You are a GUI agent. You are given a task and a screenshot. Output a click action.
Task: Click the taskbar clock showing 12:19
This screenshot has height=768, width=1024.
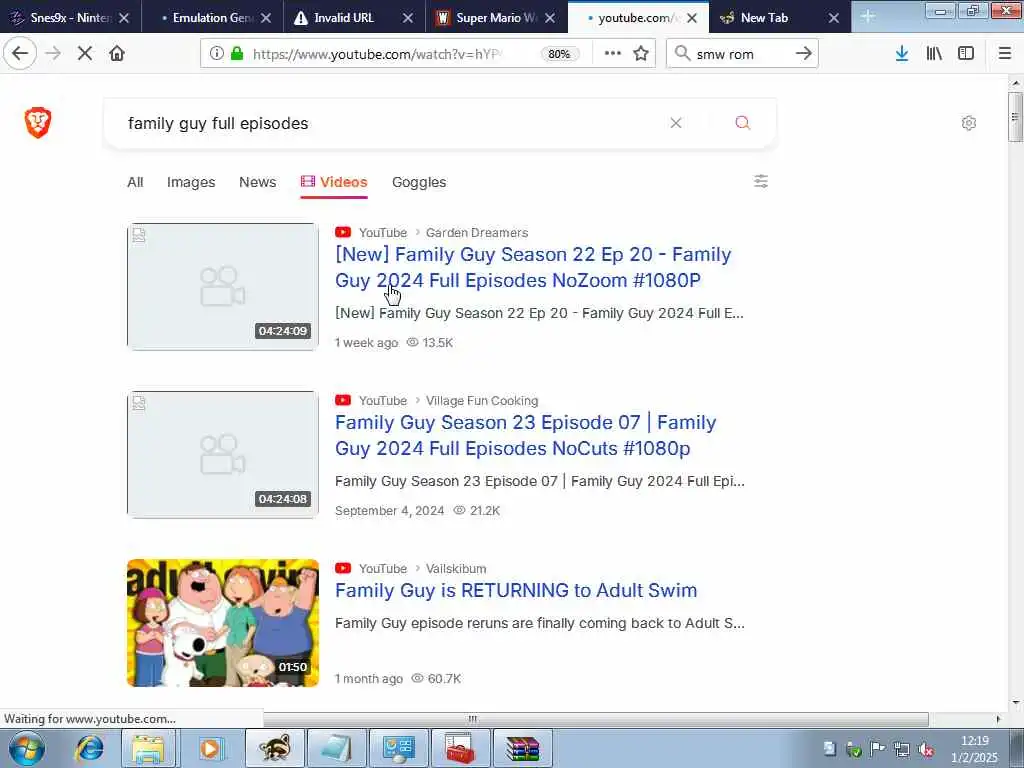click(975, 749)
